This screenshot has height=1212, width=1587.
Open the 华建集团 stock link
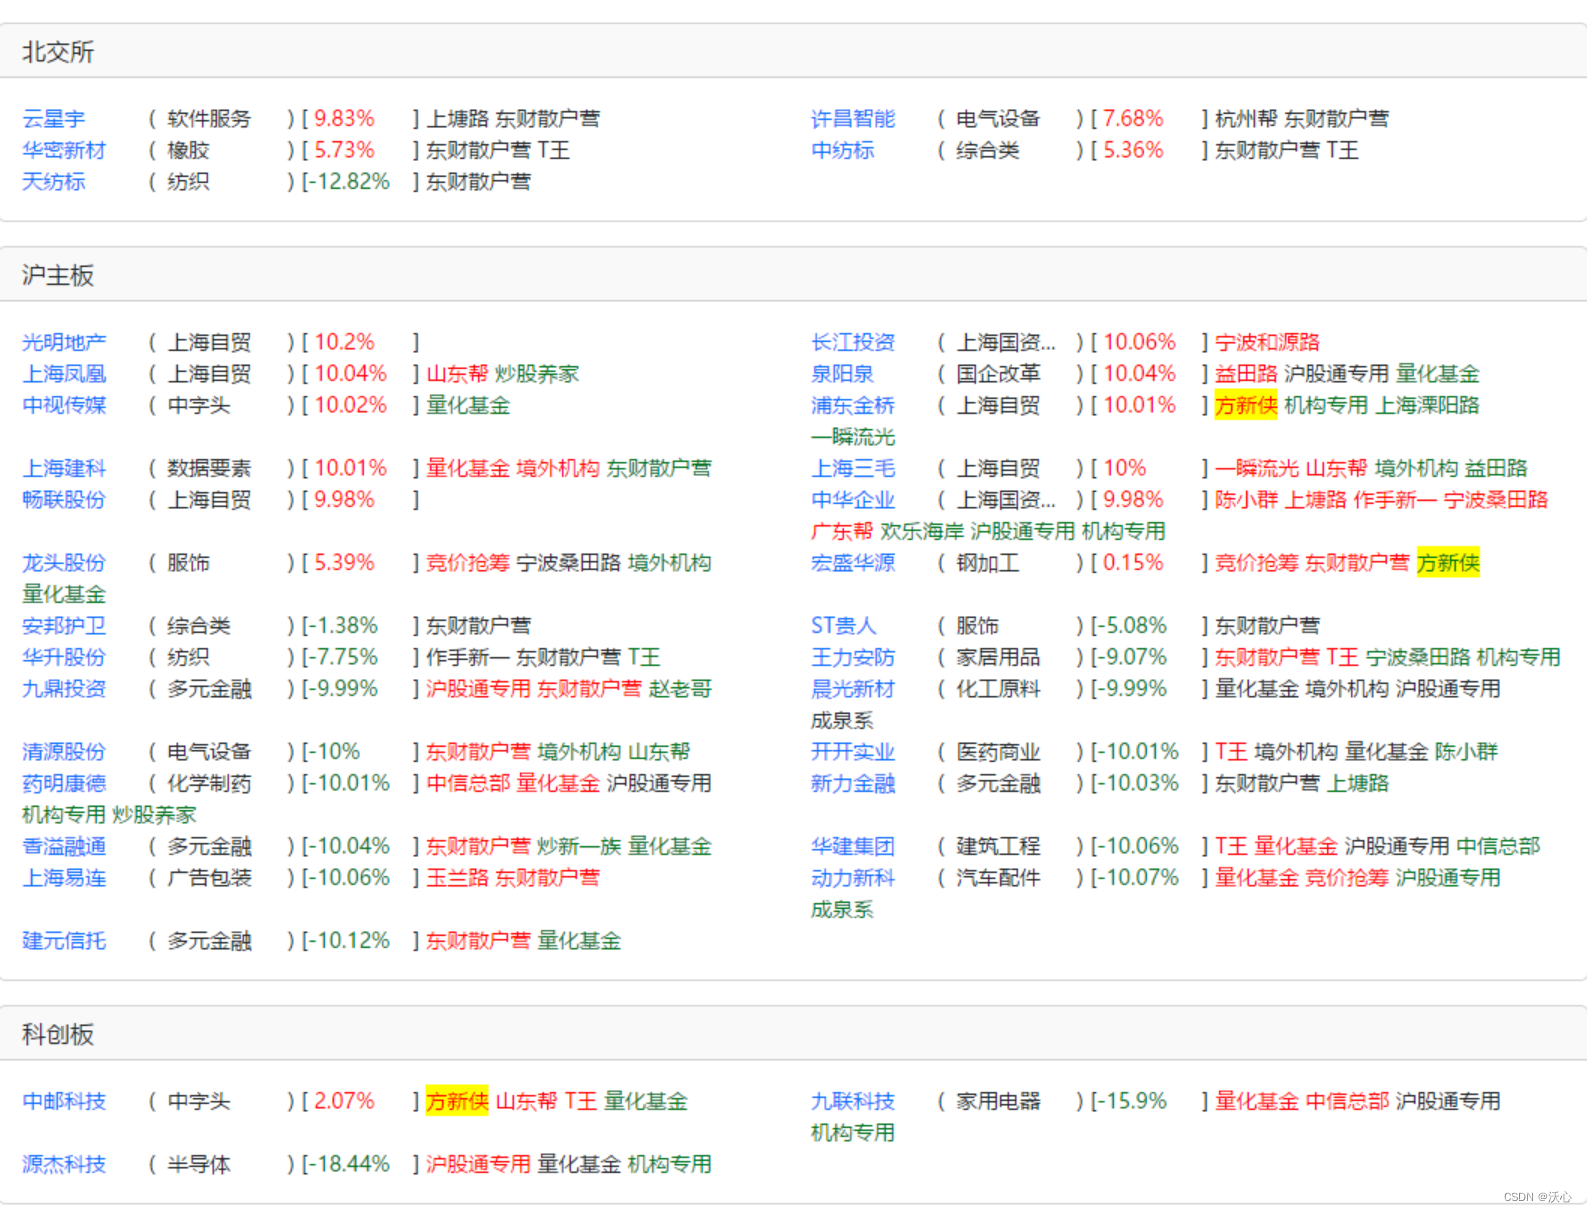[x=853, y=846]
